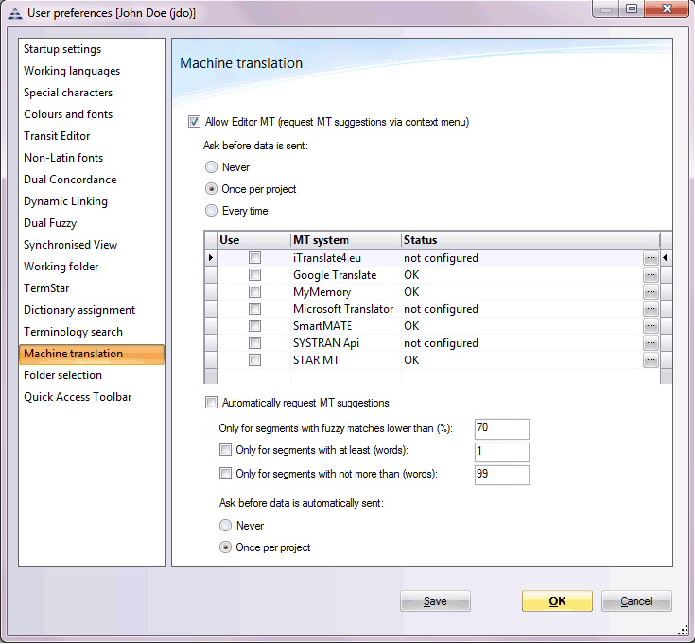
Task: Enable the Microsoft Translator Use checkbox
Action: pos(255,308)
